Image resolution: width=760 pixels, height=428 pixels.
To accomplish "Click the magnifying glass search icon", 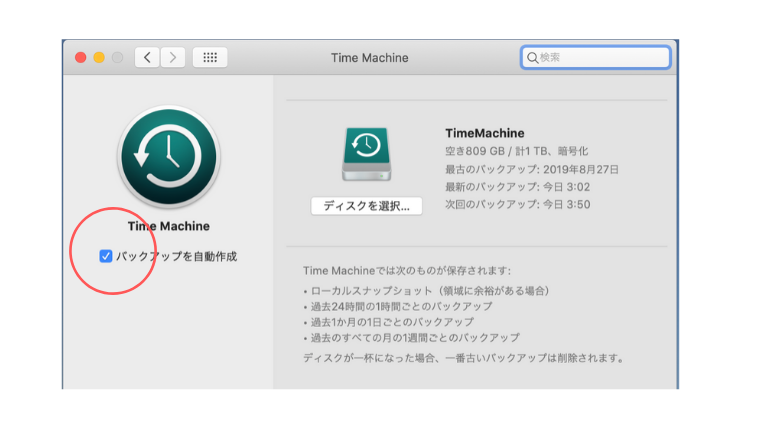I will click(x=532, y=58).
